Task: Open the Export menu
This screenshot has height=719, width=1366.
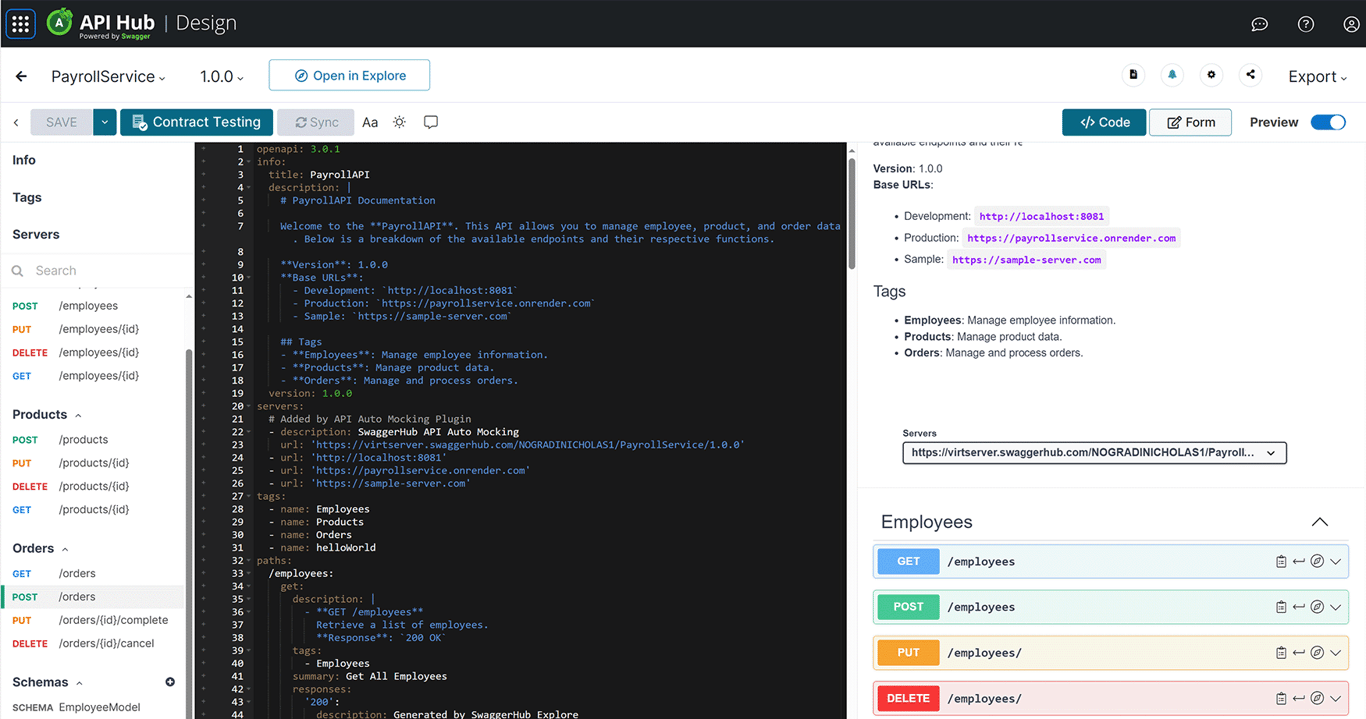Action: (x=1317, y=76)
